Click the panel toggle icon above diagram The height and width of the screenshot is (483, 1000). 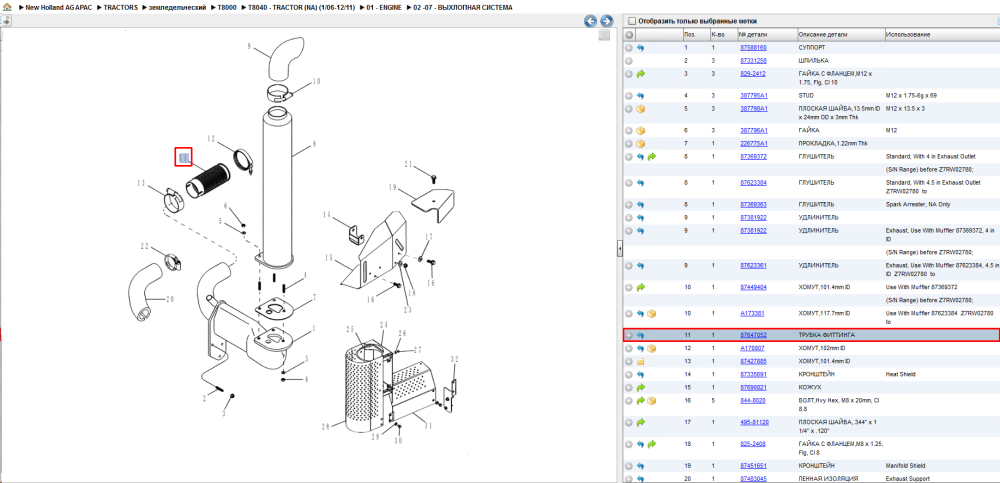pyautogui.click(x=6, y=20)
